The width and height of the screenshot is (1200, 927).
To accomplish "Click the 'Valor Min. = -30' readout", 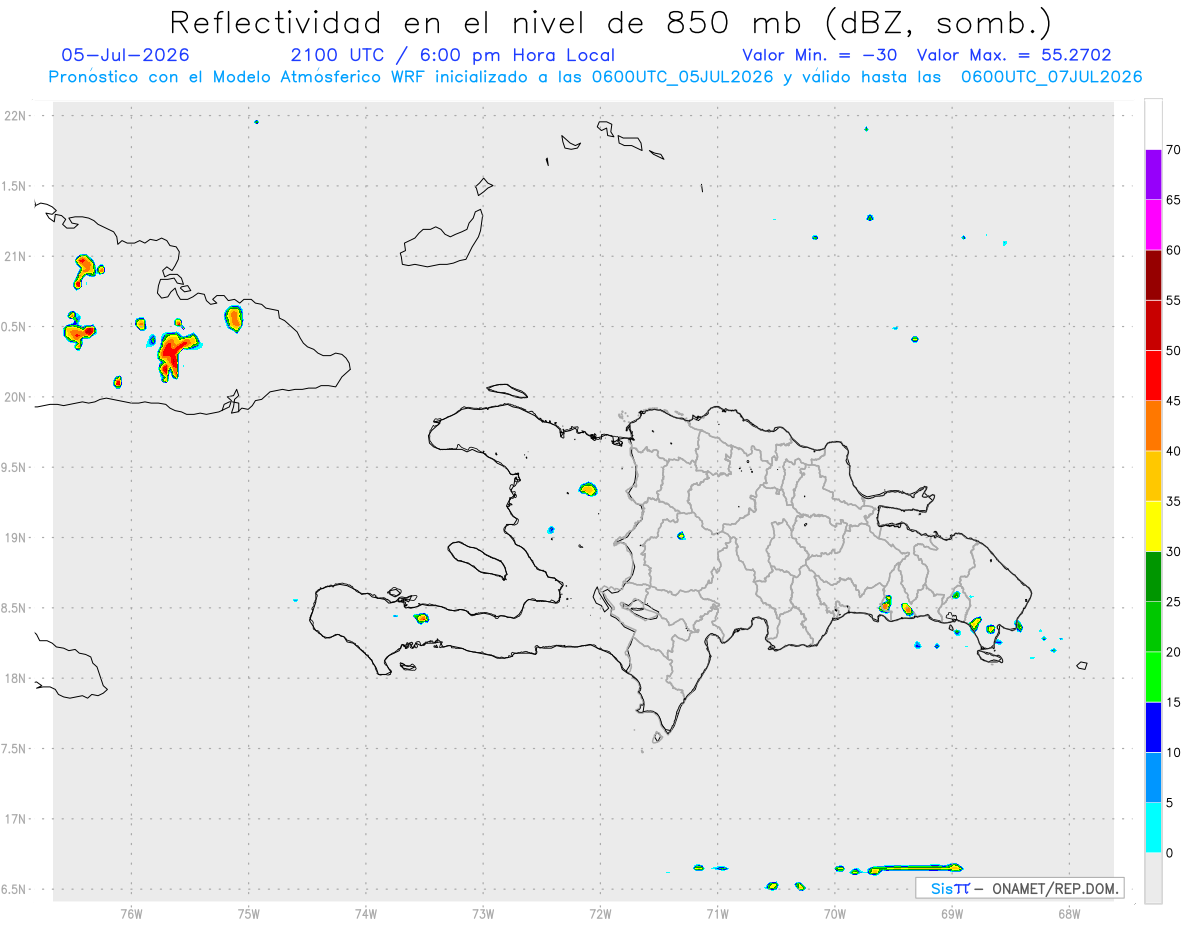I will point(822,55).
